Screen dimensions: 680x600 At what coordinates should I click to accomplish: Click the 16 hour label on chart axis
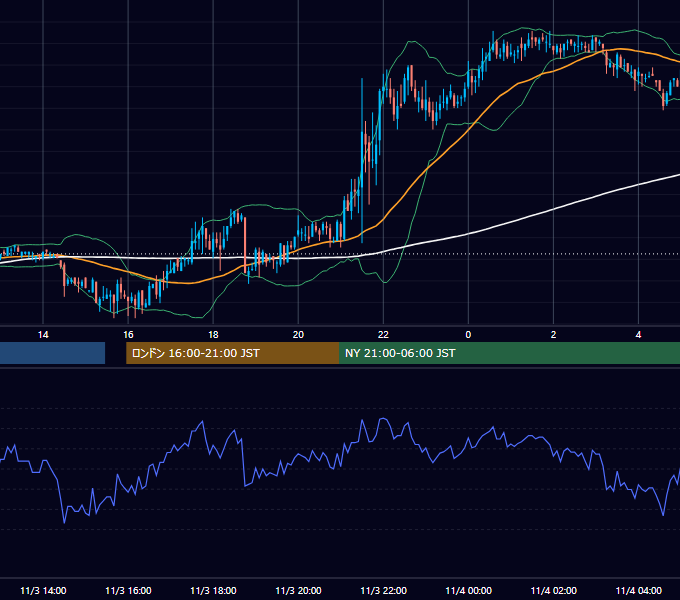[x=128, y=335]
